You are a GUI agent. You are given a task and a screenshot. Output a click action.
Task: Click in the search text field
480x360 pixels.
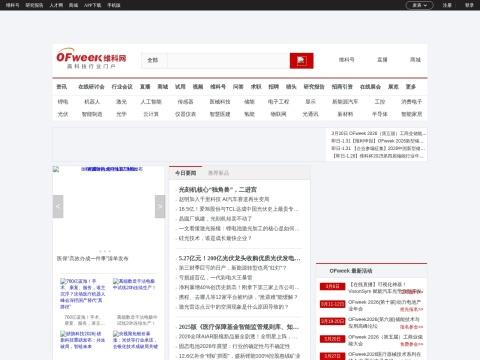pyautogui.click(x=228, y=61)
